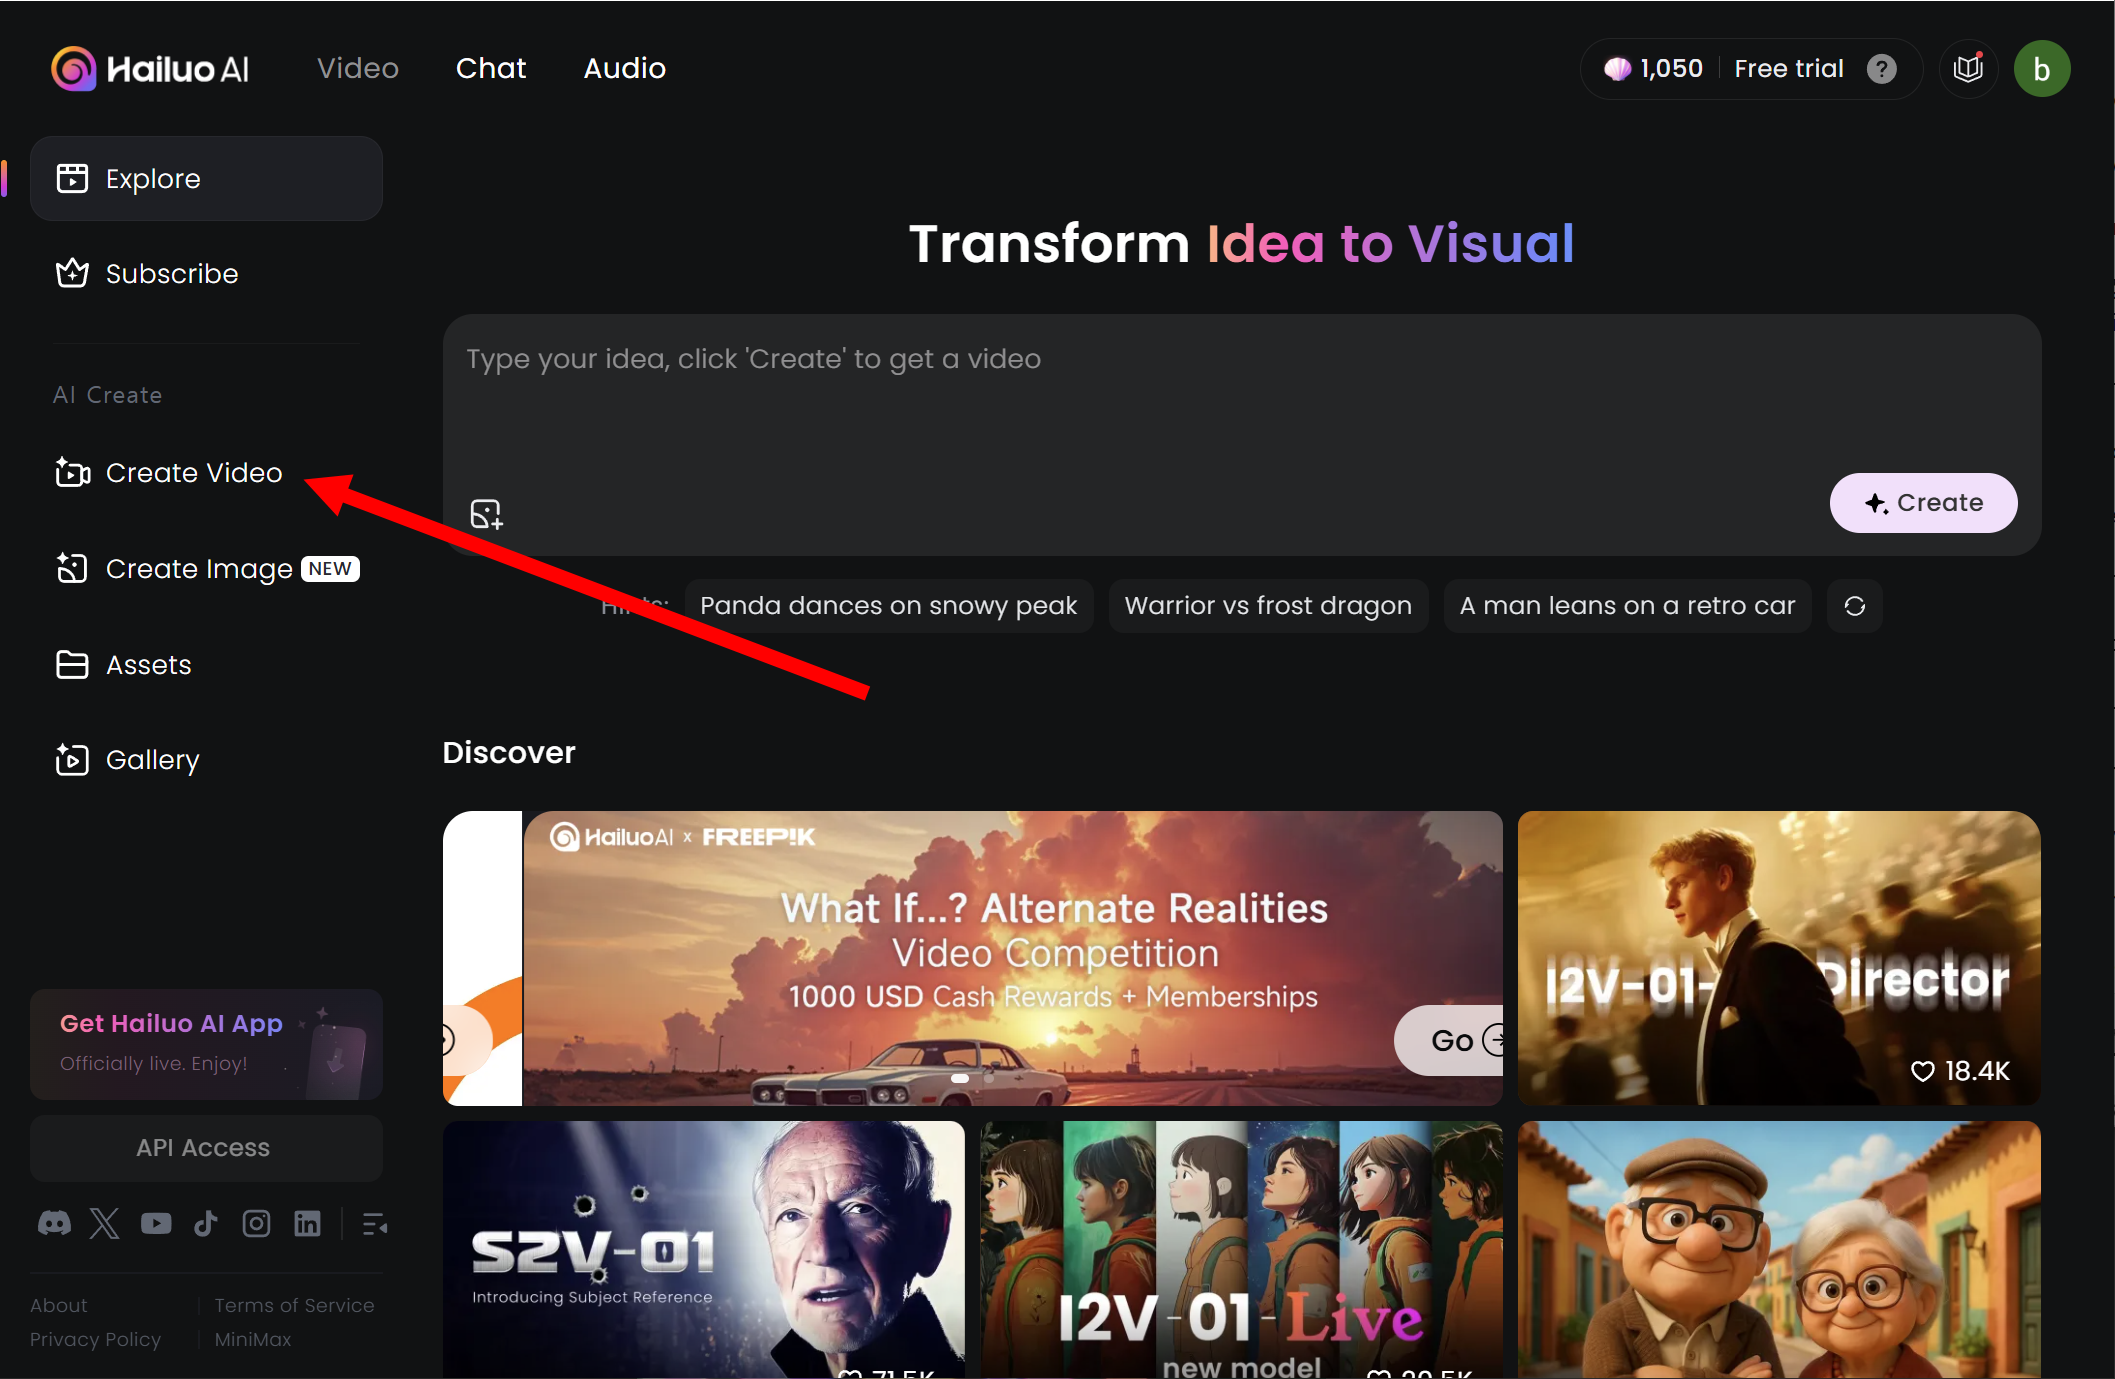This screenshot has height=1379, width=2115.
Task: Open the TikTok social icon
Action: pyautogui.click(x=206, y=1223)
